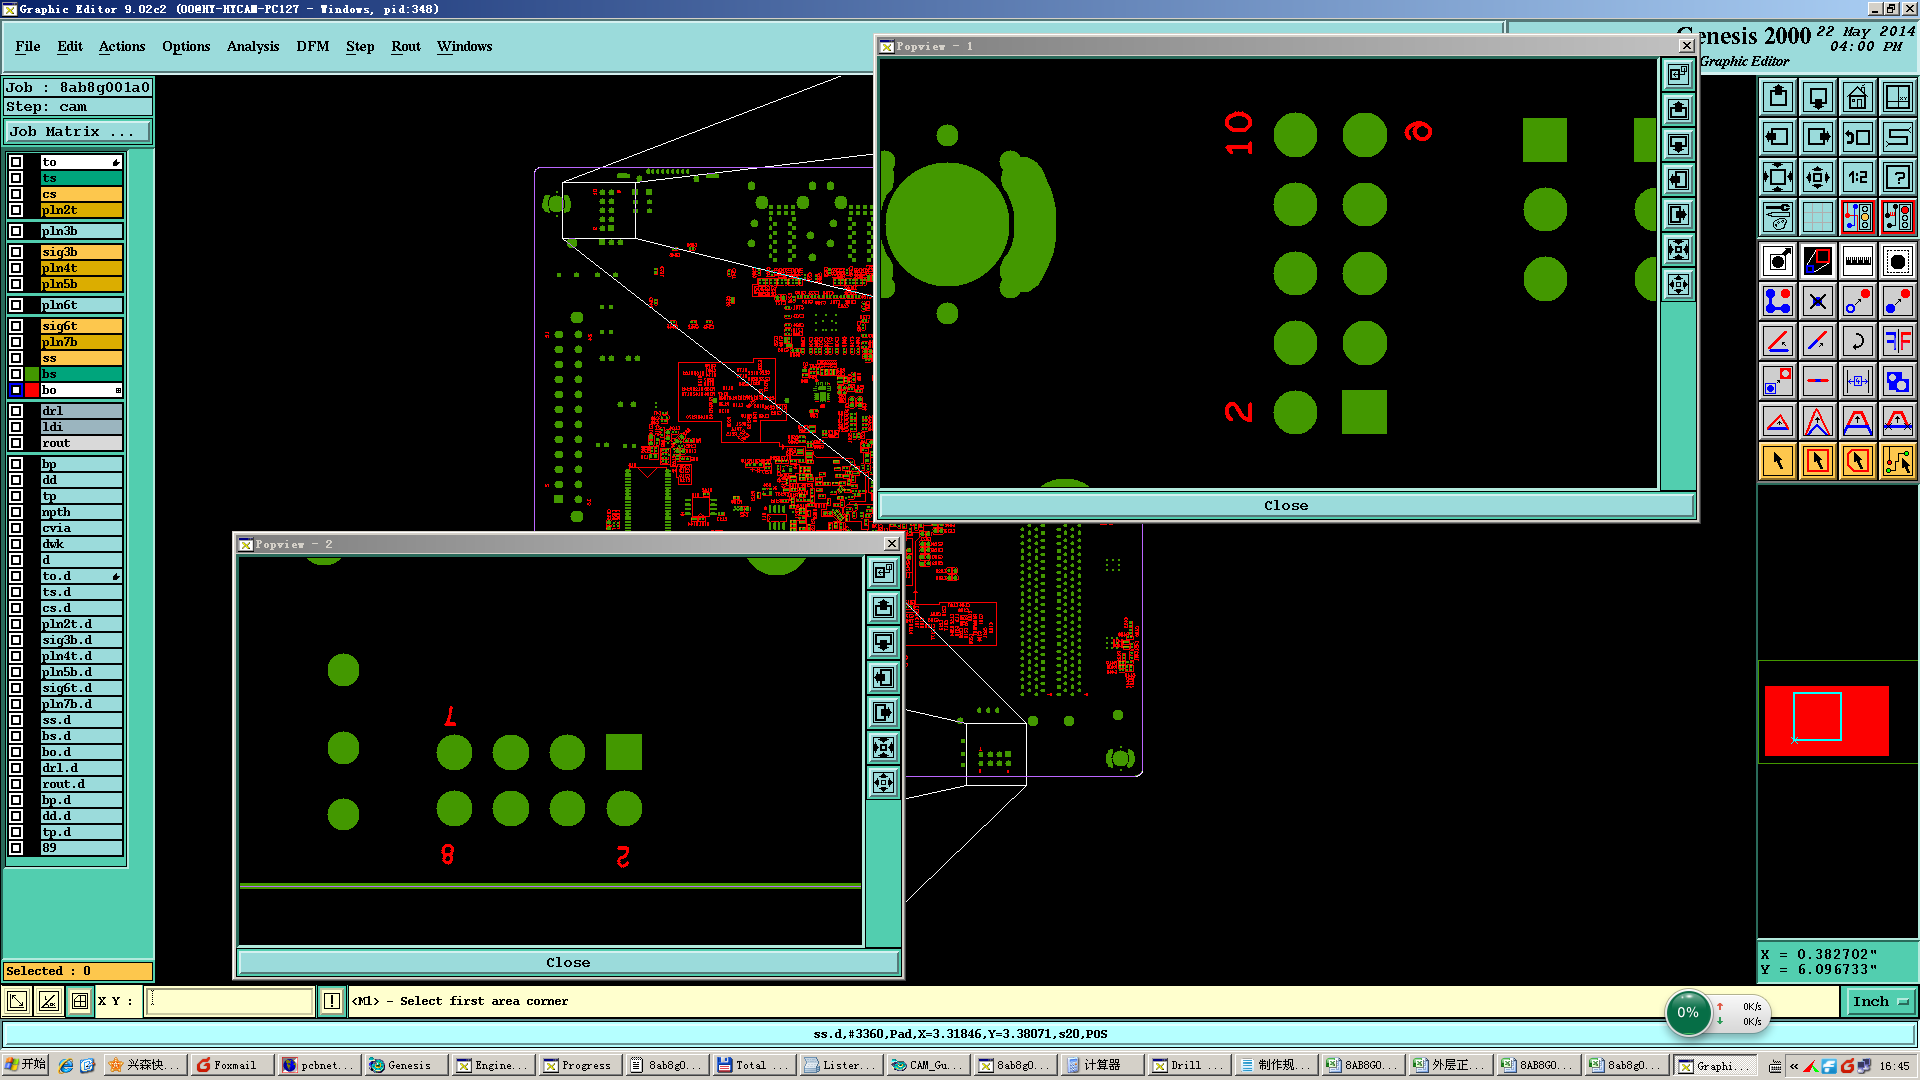Click the rotate feature icon
The width and height of the screenshot is (1920, 1080).
[1857, 341]
